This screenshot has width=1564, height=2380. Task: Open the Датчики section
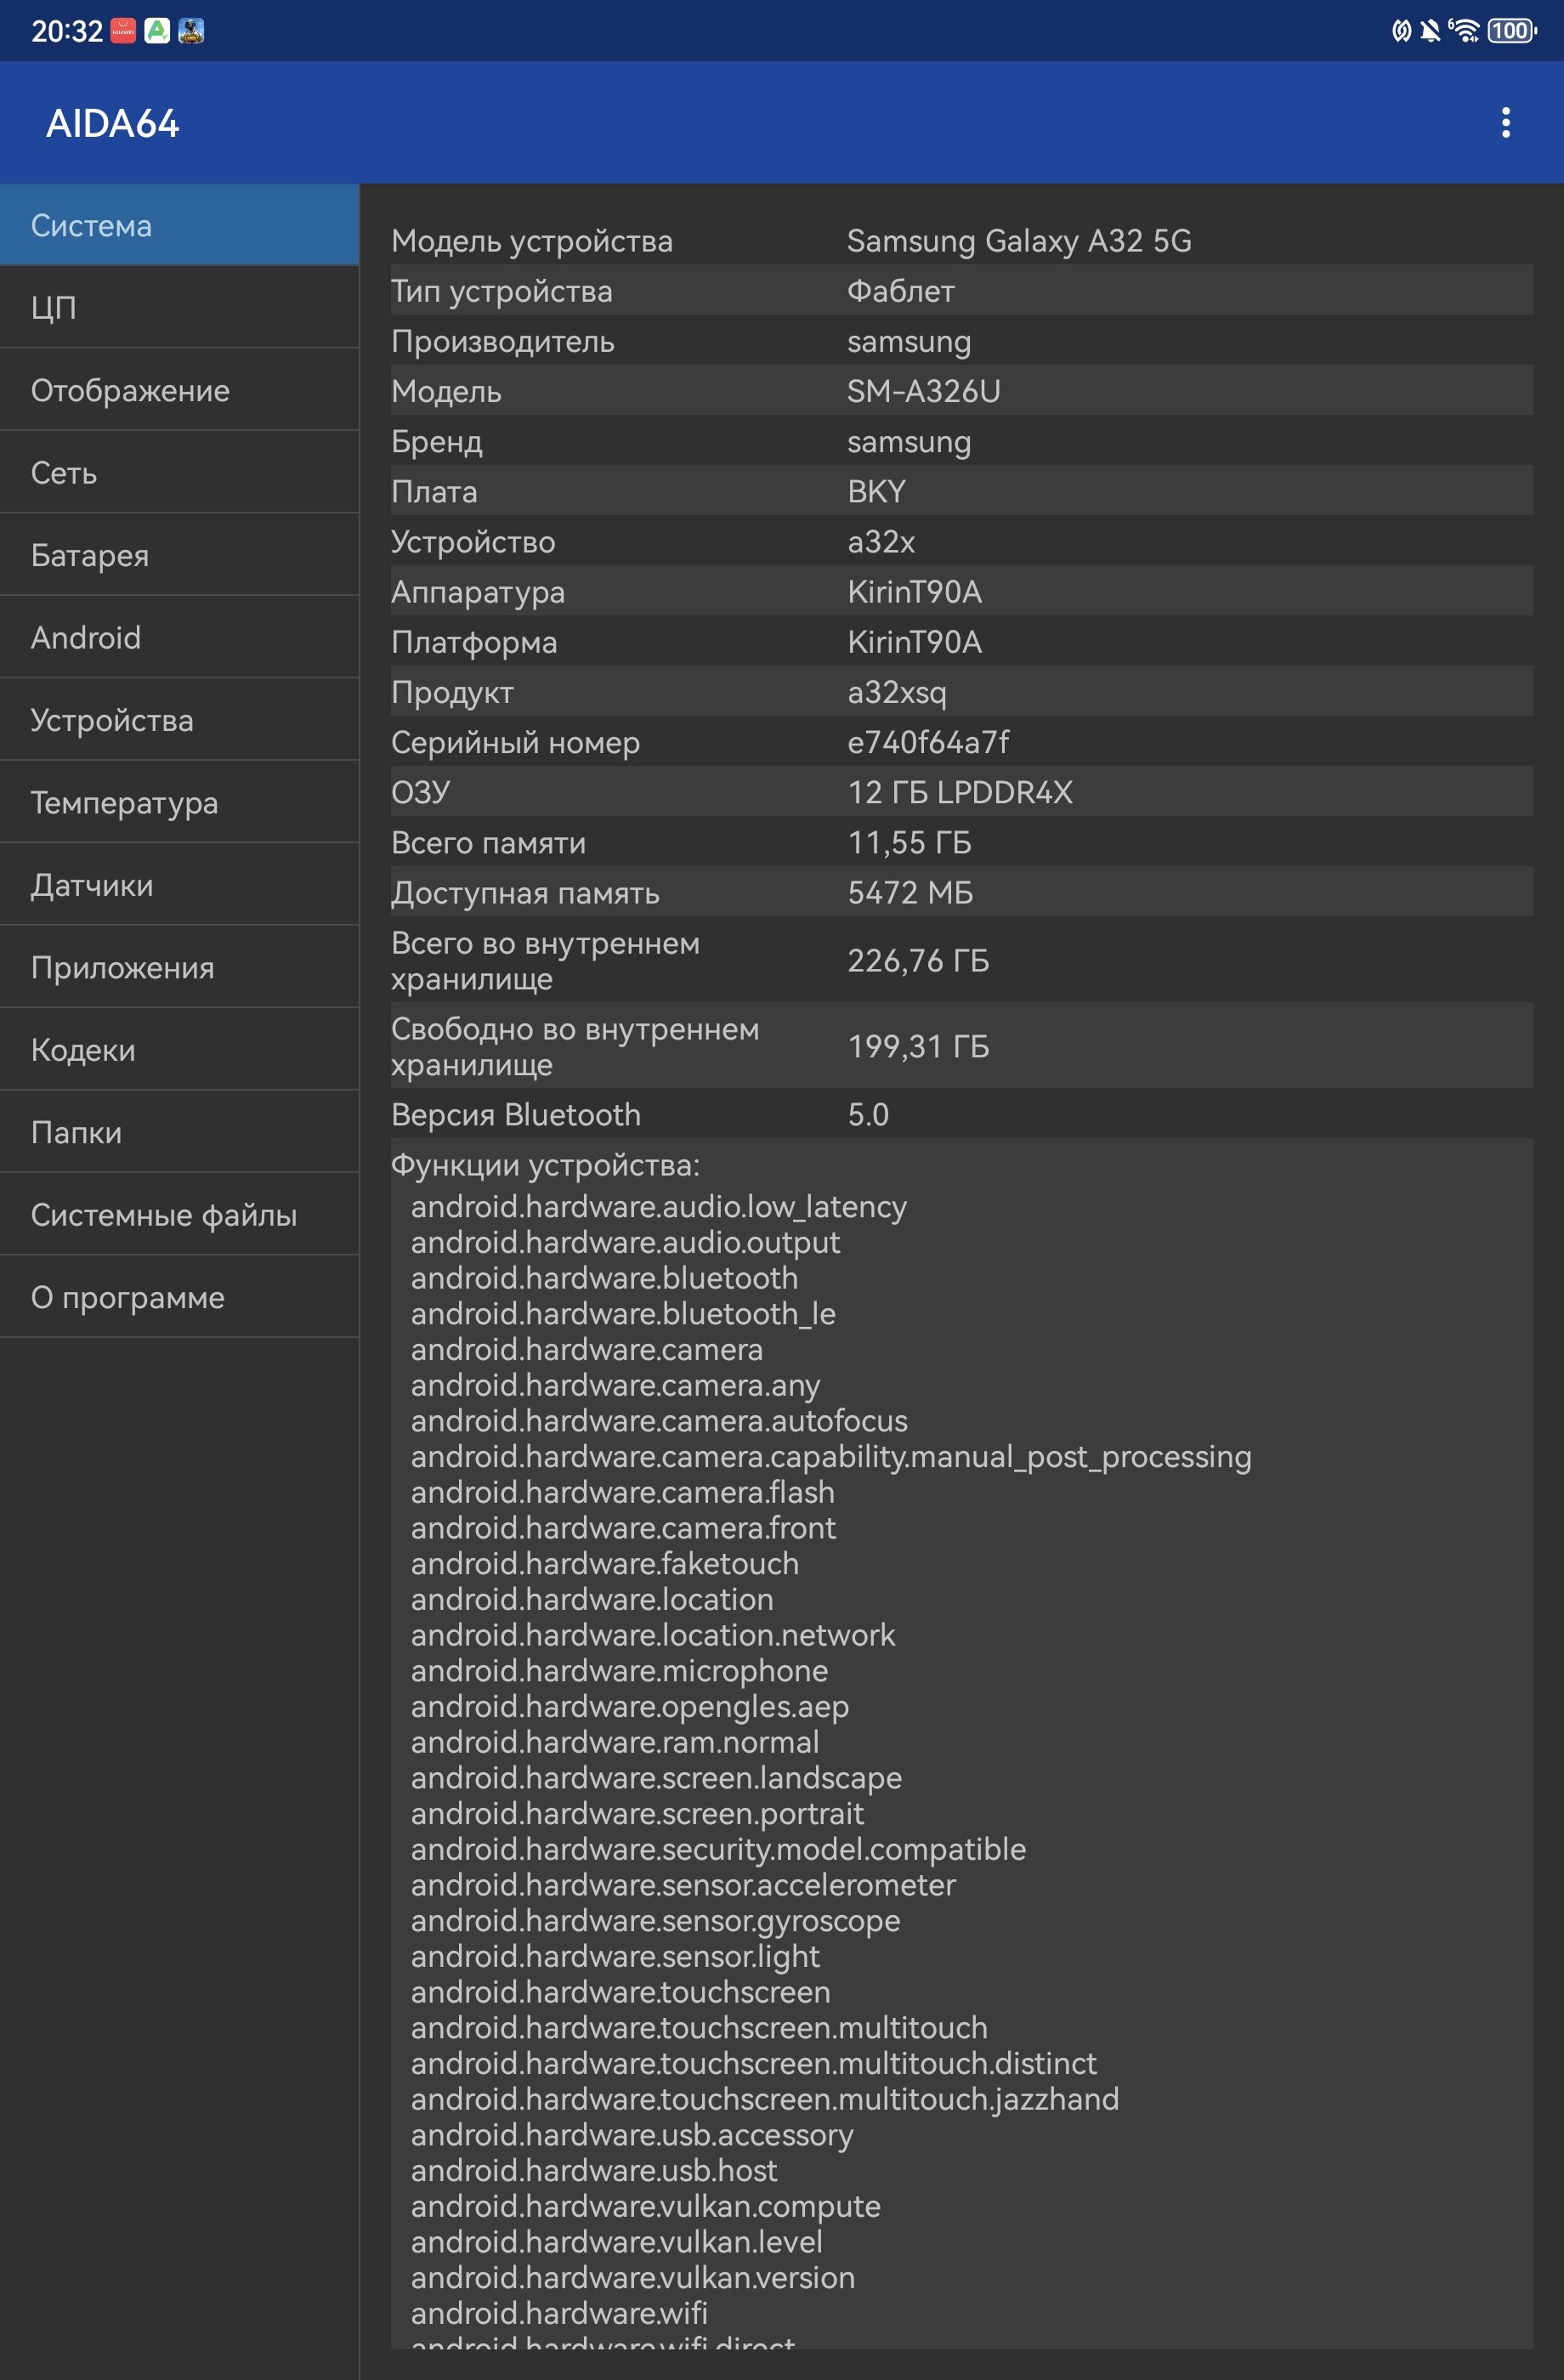point(180,885)
